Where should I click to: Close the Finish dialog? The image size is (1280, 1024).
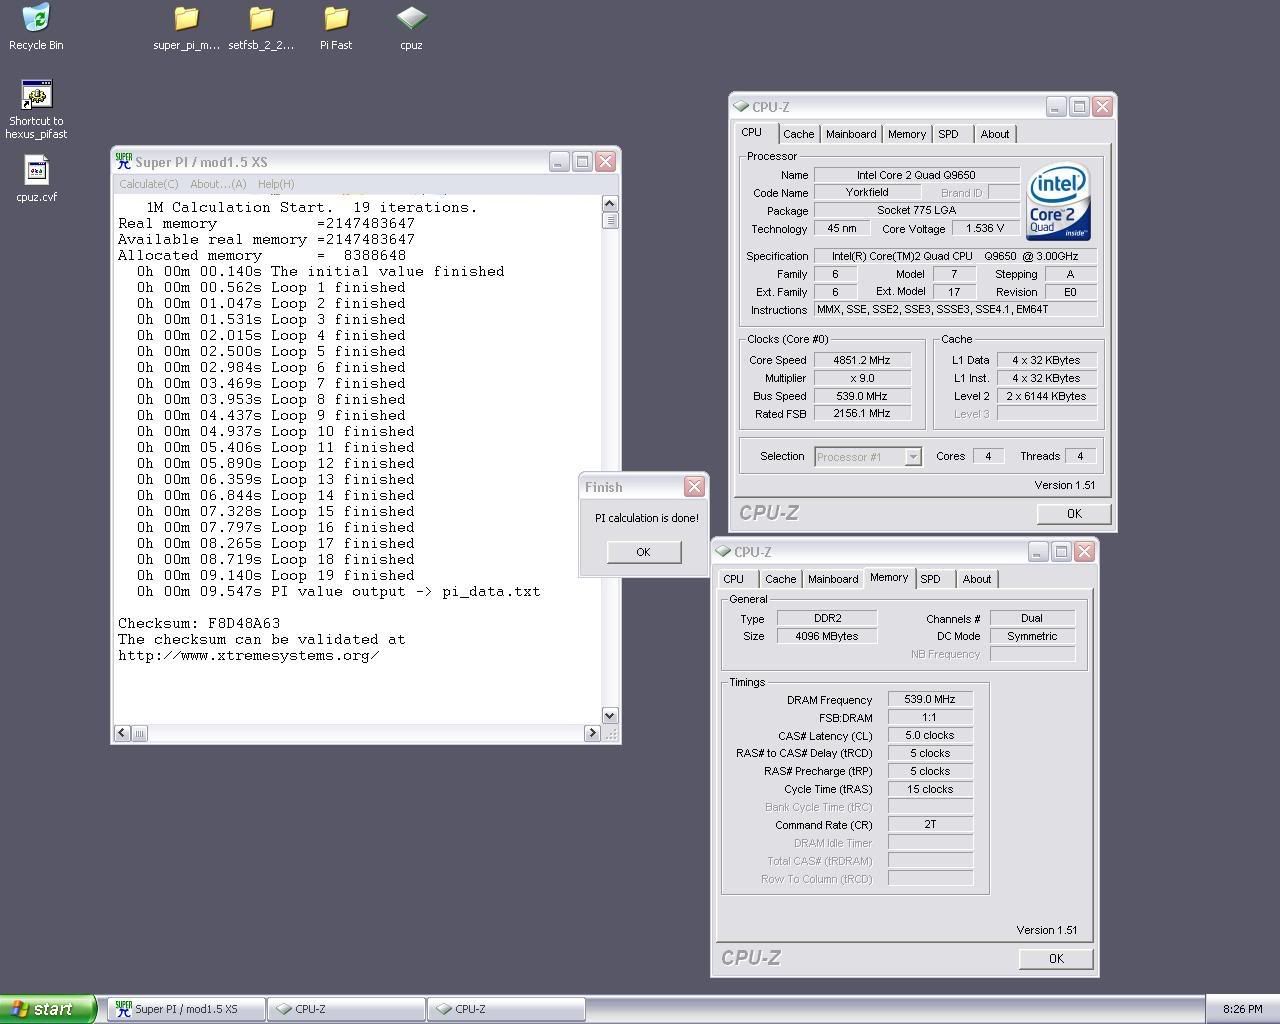click(x=694, y=487)
